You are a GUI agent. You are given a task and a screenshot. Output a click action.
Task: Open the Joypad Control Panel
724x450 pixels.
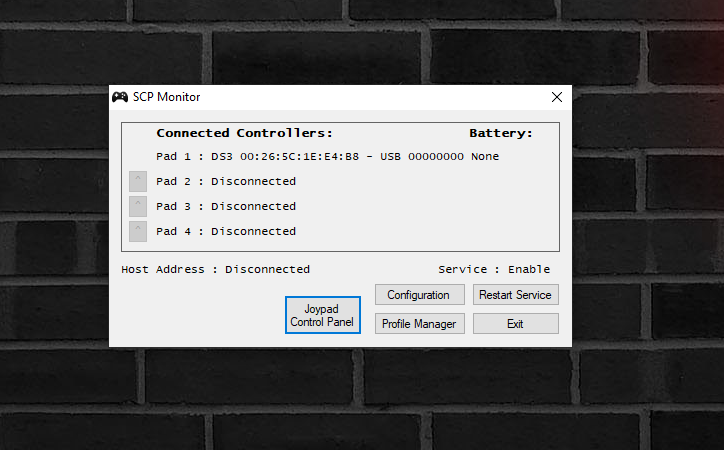click(322, 315)
